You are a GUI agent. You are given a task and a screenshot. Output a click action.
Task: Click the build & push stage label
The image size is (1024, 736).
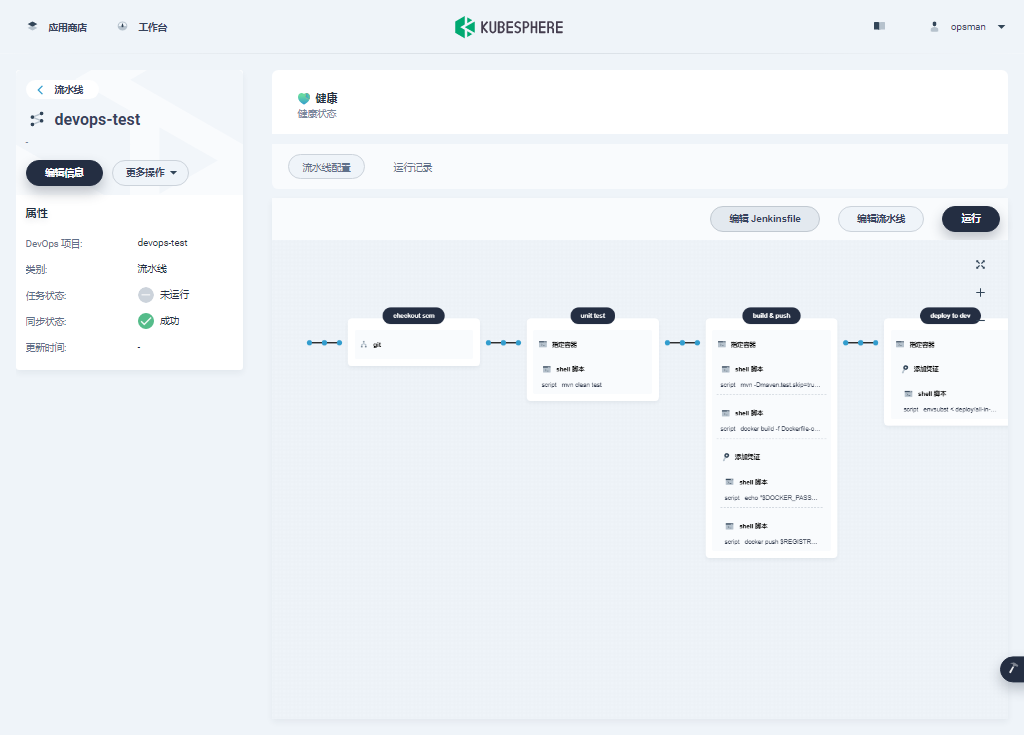(x=771, y=315)
